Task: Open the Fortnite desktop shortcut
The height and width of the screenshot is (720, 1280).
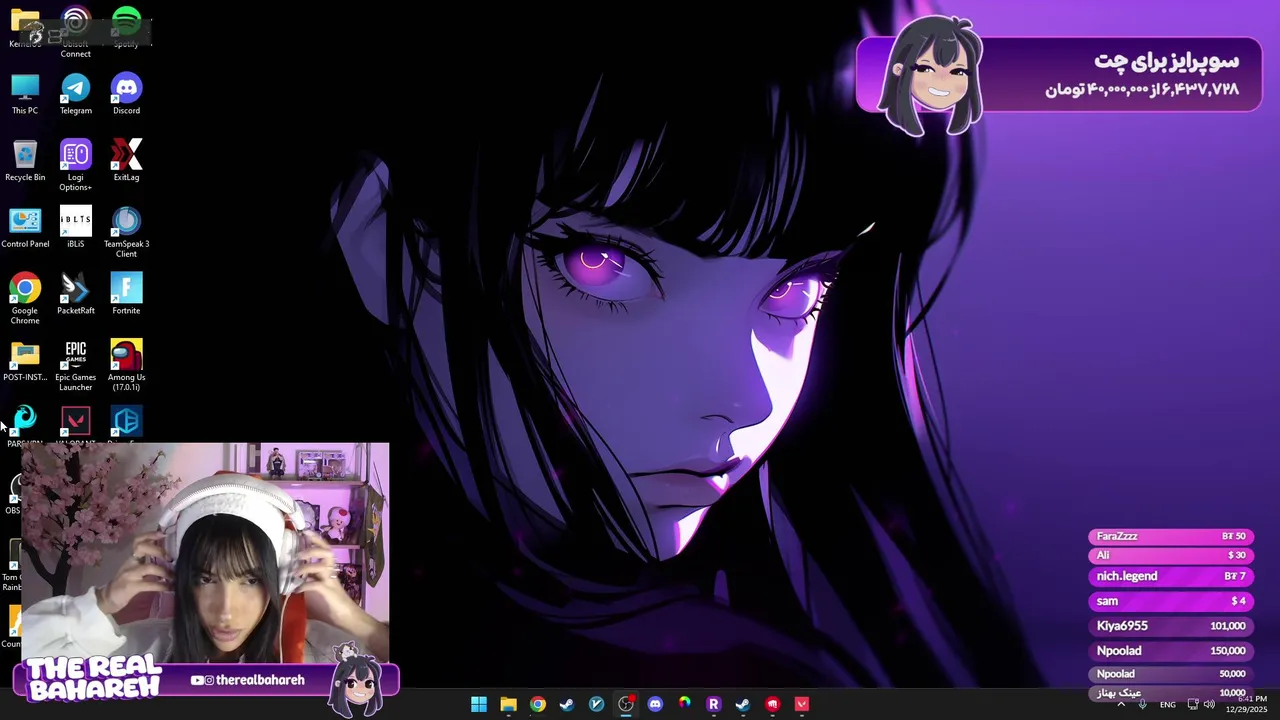Action: click(x=126, y=294)
